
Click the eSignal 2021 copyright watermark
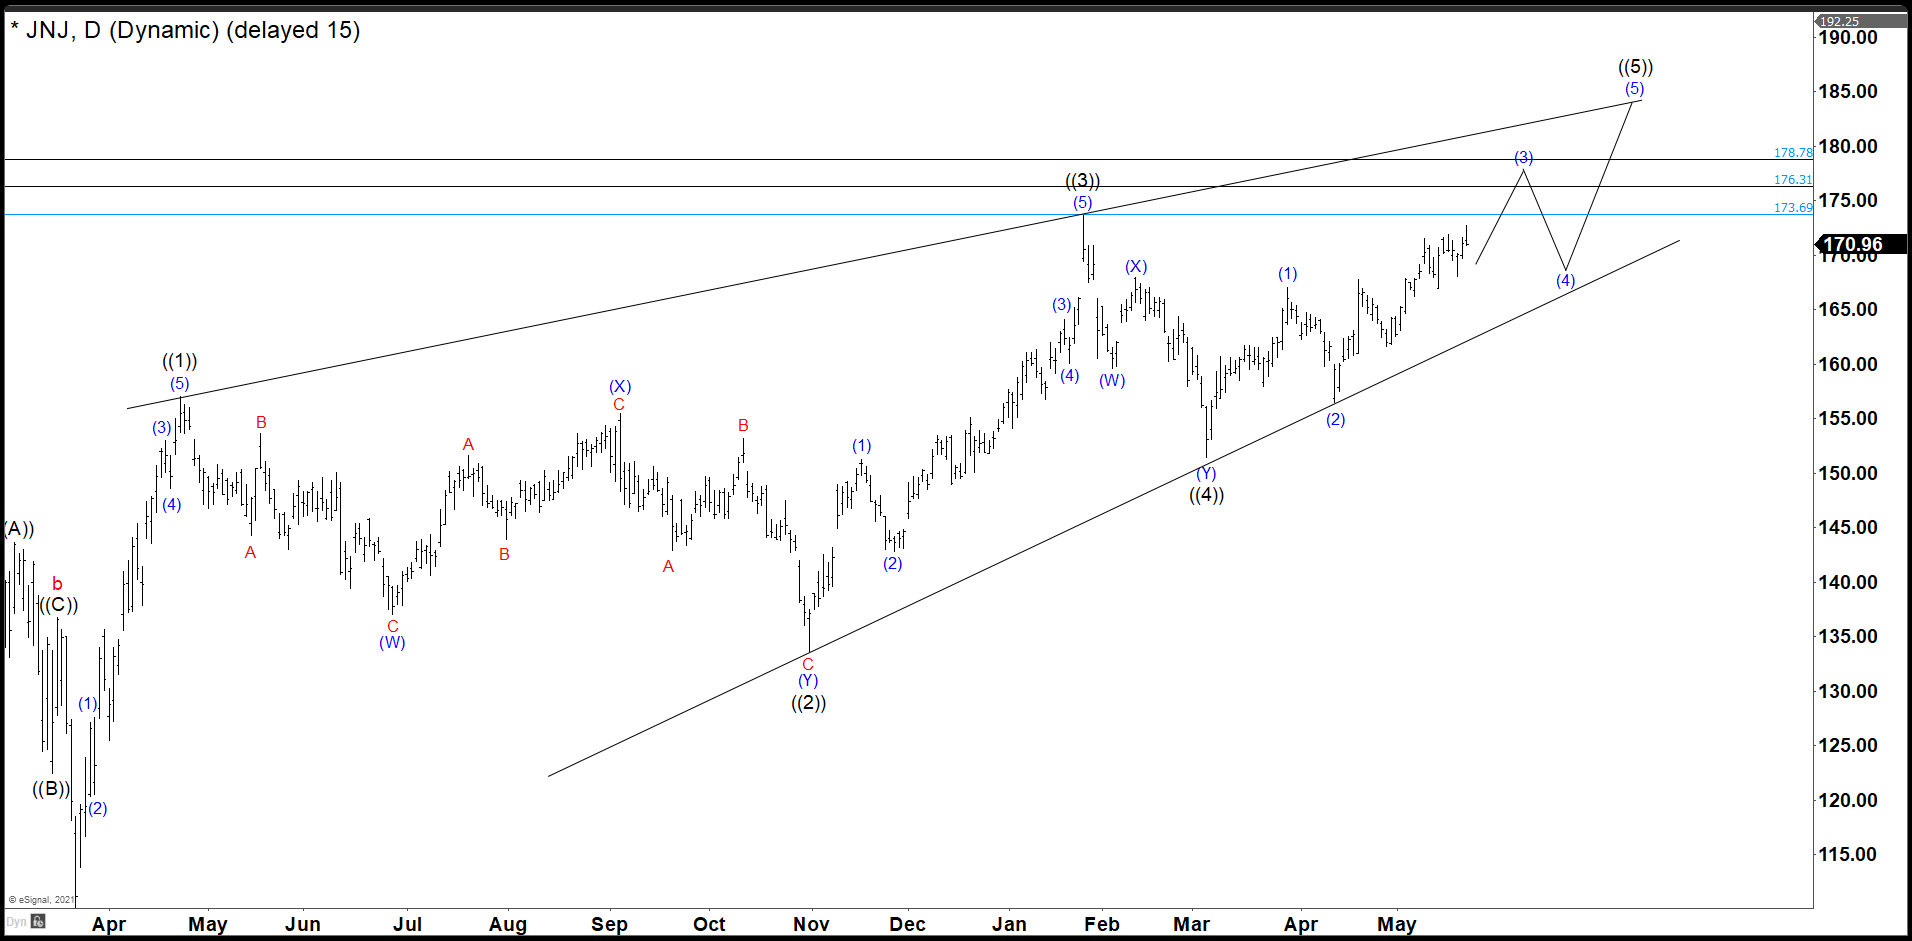tap(41, 900)
